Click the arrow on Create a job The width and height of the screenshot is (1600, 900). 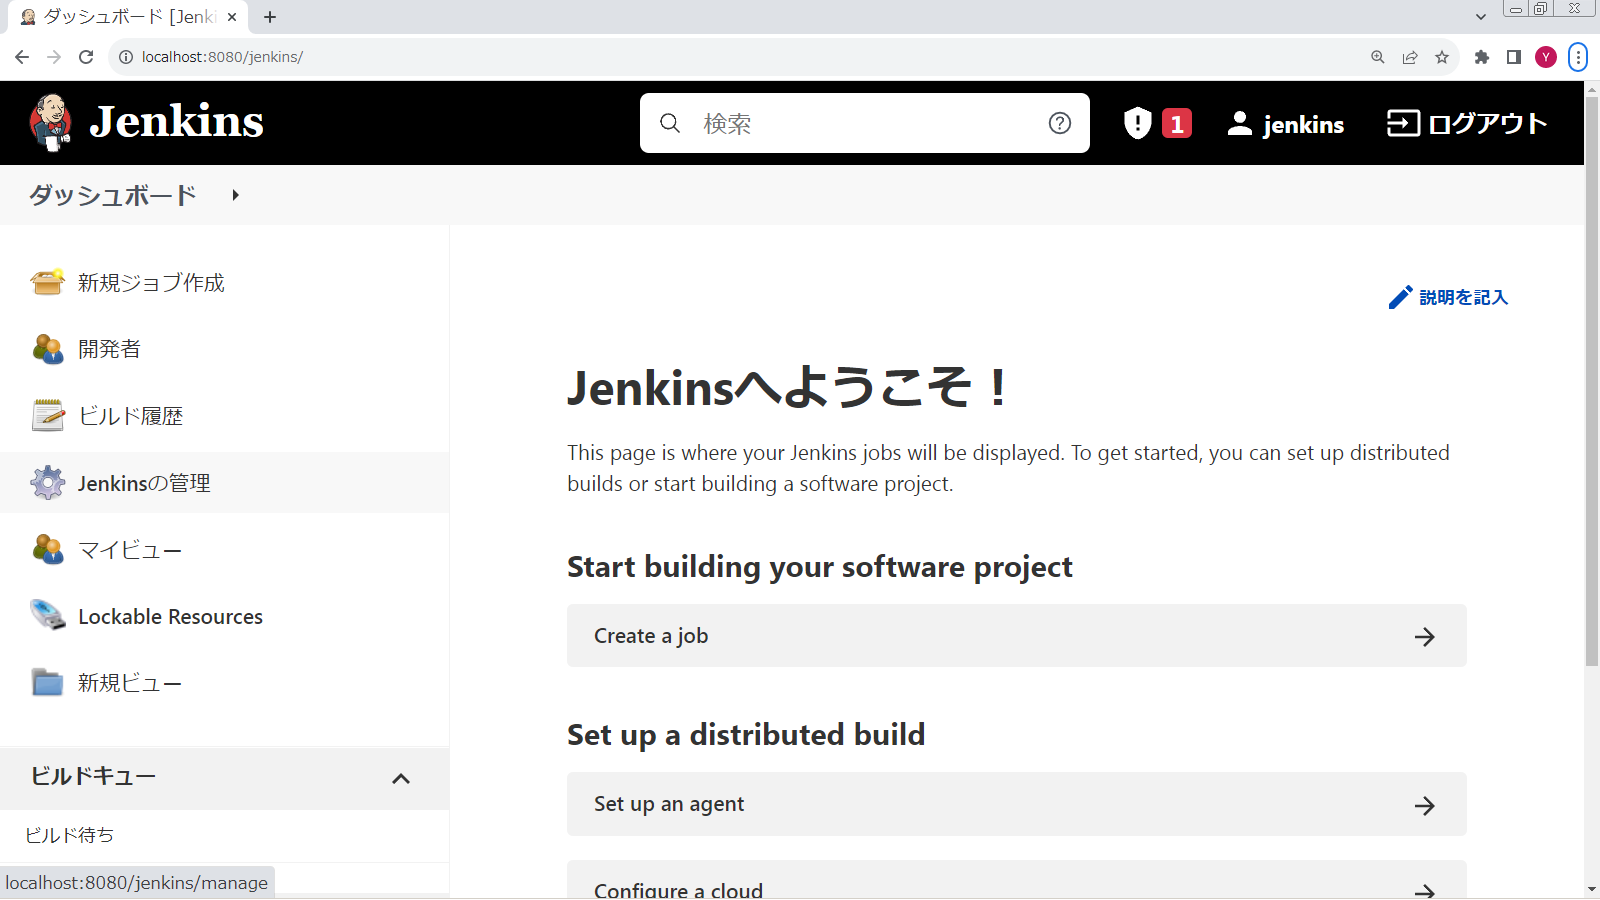1425,637
